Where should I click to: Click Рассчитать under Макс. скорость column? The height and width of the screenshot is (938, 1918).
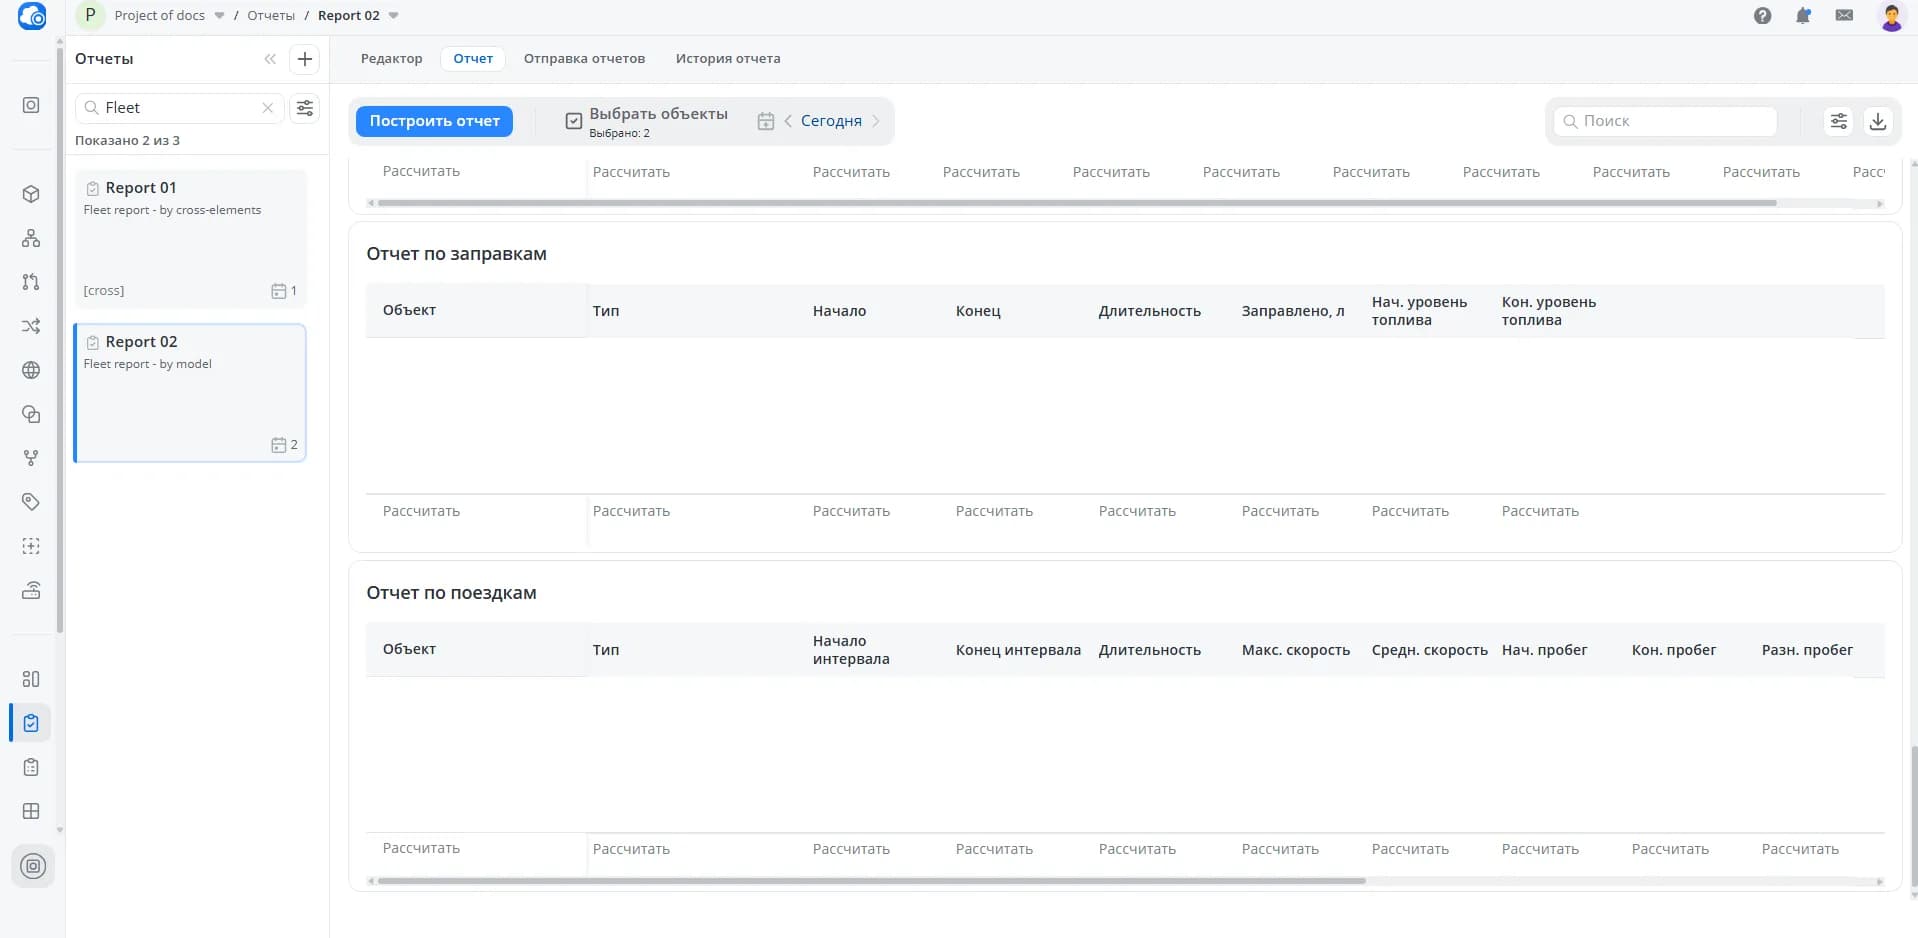(x=1280, y=849)
